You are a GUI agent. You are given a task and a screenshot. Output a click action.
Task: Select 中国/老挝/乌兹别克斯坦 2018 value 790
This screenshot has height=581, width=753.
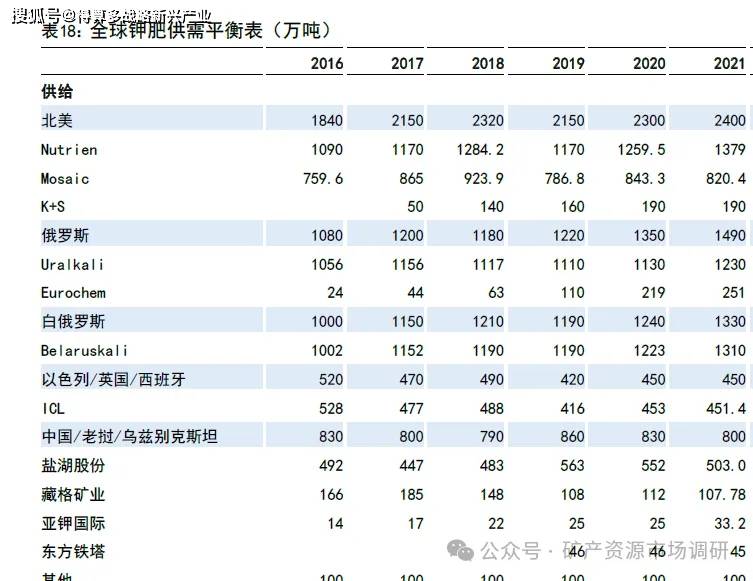[x=492, y=437]
